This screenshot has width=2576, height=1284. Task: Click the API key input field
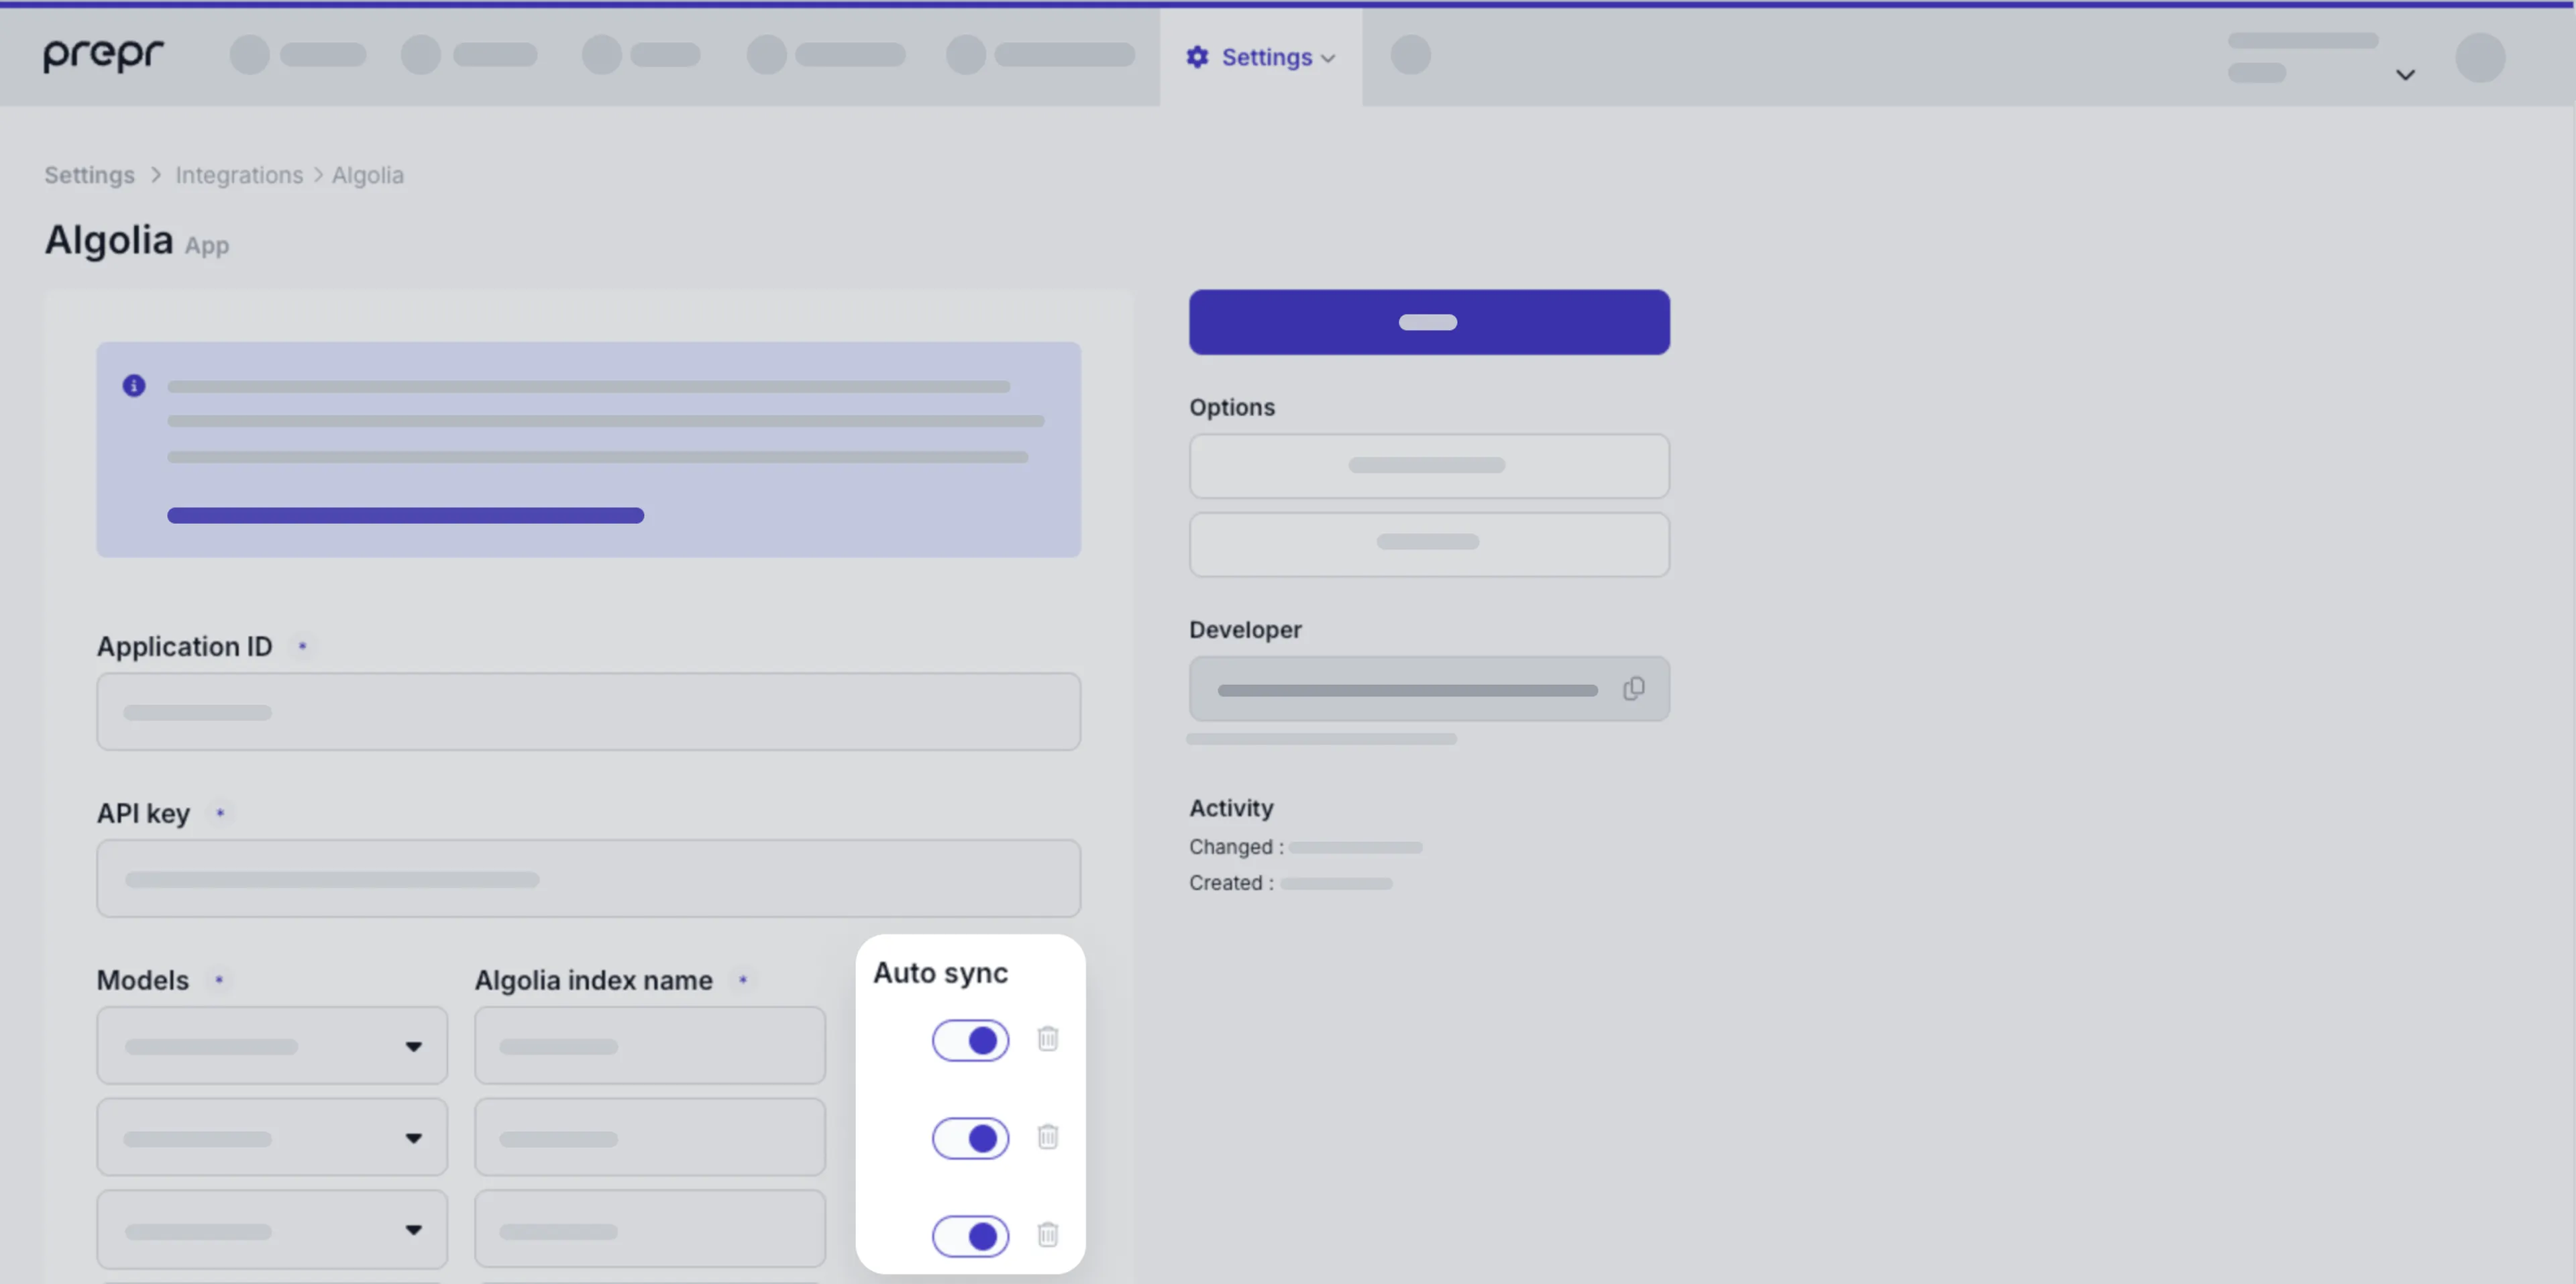(588, 879)
